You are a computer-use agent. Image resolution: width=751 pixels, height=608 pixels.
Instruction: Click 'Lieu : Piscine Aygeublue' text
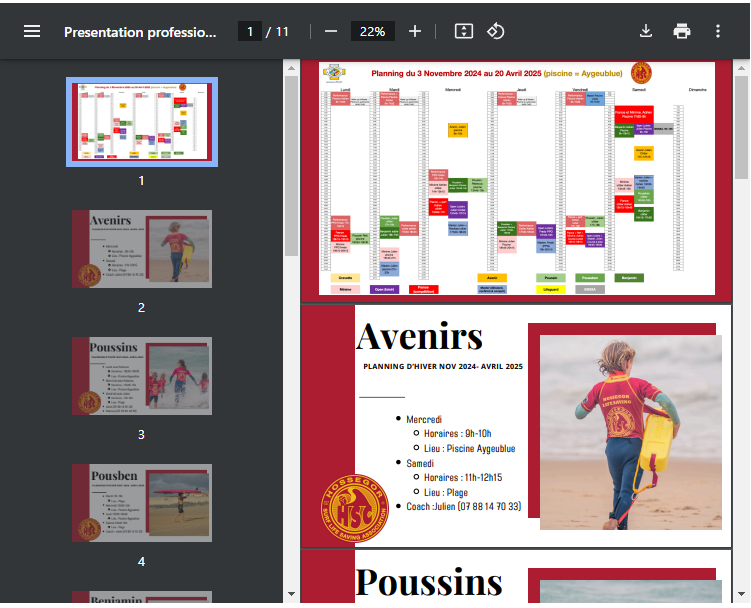tap(469, 449)
